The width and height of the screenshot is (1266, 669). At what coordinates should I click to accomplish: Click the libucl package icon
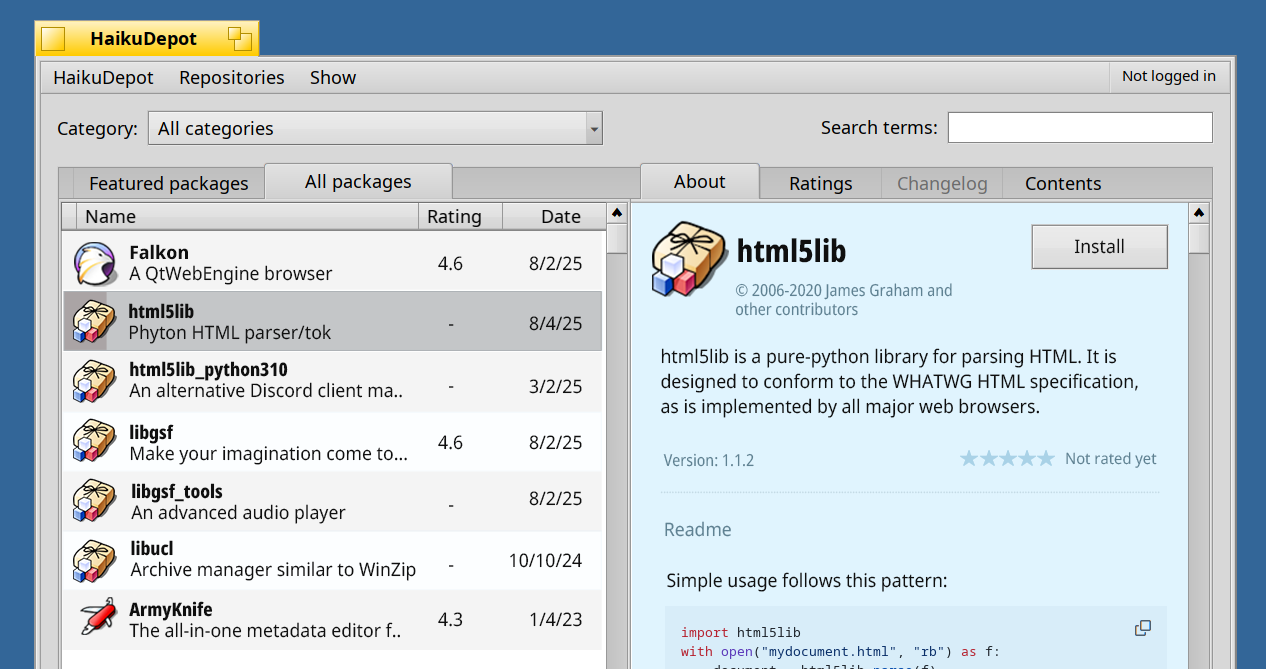tap(95, 560)
